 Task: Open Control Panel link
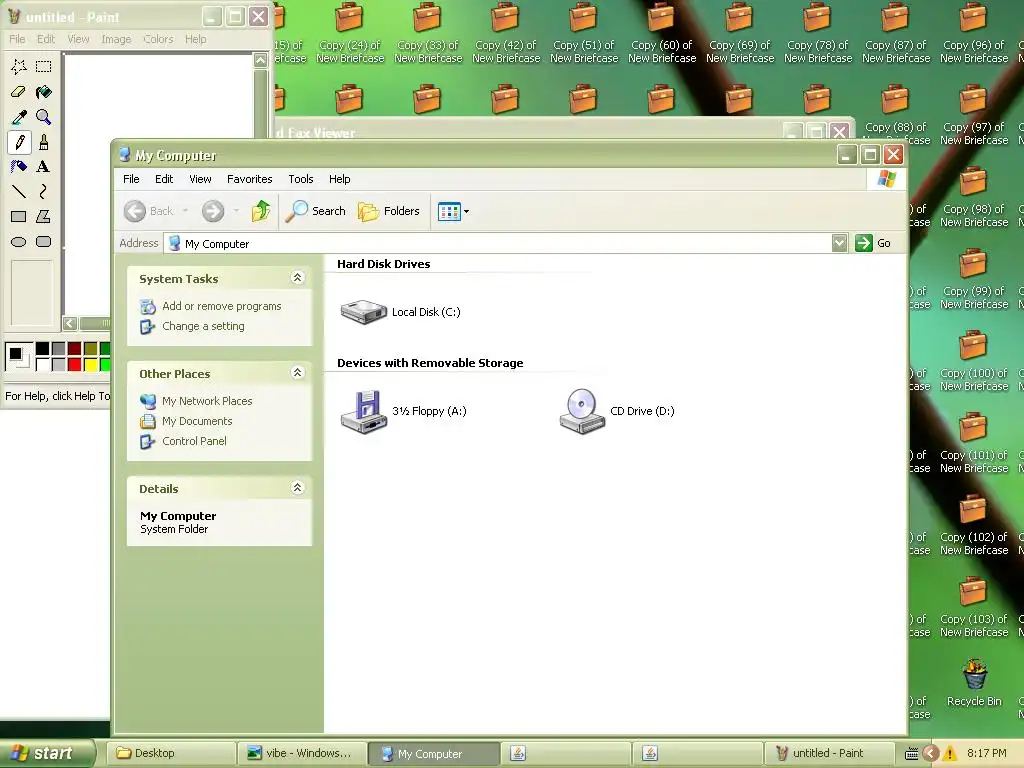coord(194,441)
